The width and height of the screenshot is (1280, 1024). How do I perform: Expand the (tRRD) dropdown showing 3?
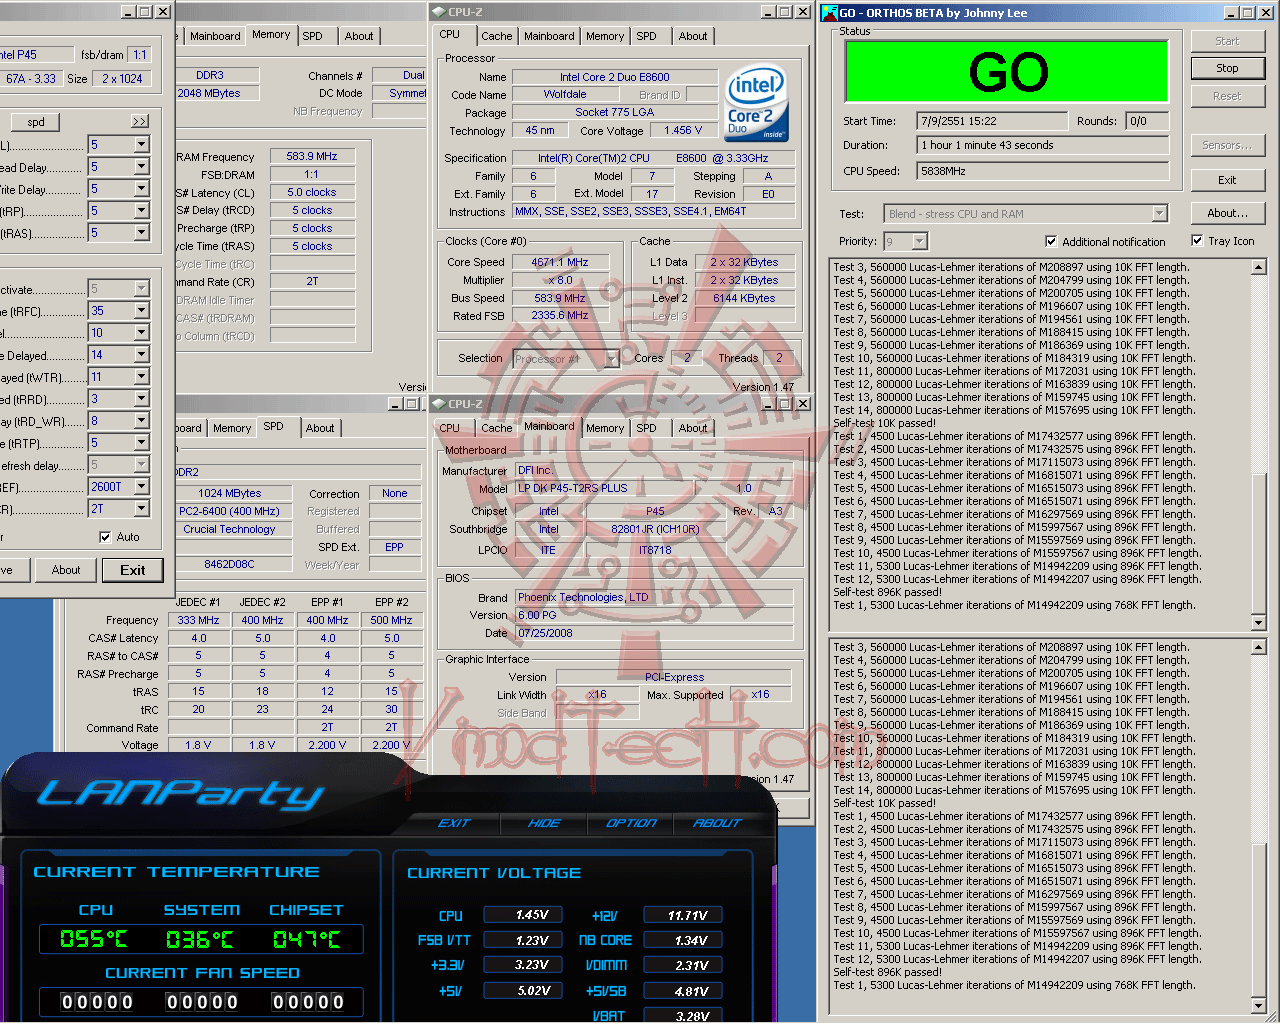point(141,399)
